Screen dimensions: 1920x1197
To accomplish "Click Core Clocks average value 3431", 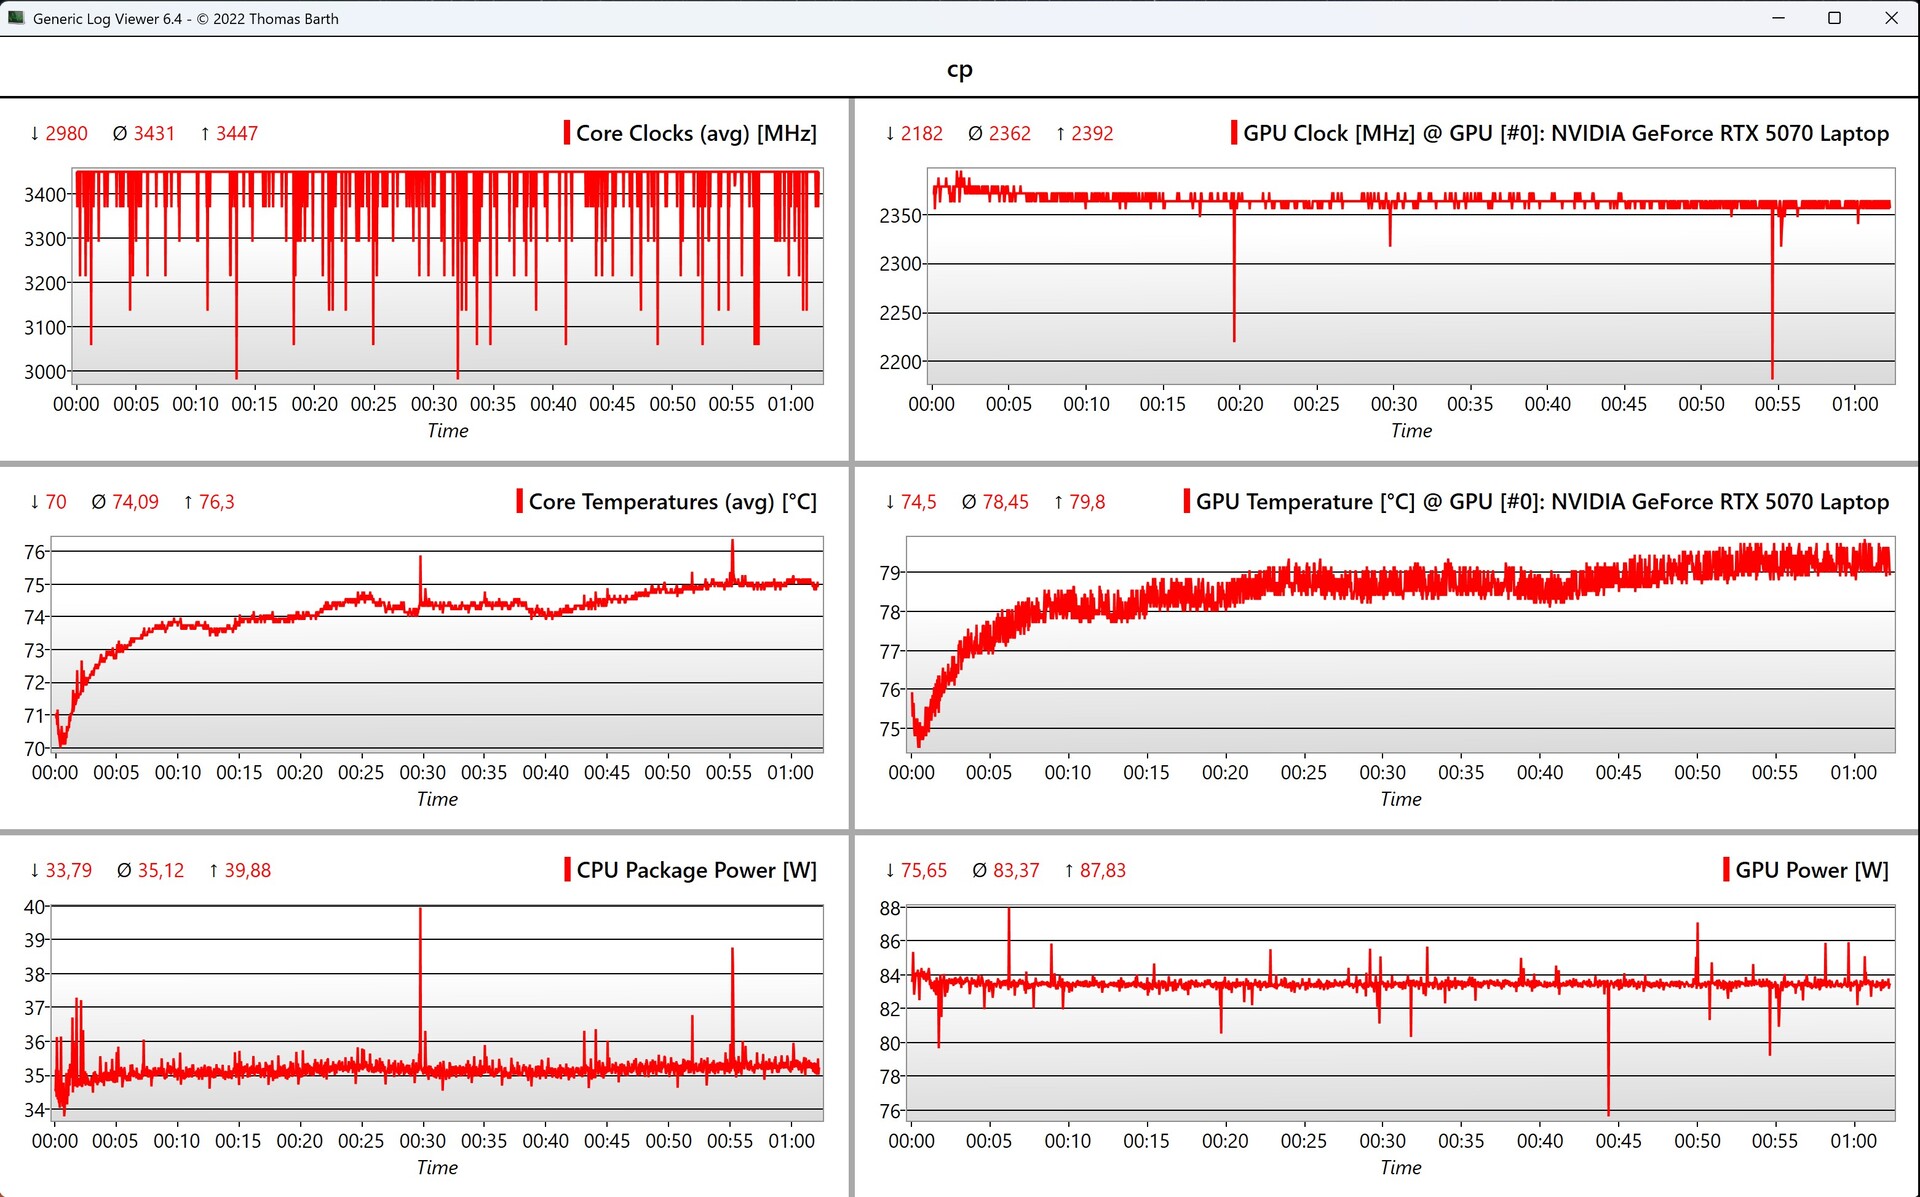I will point(154,133).
